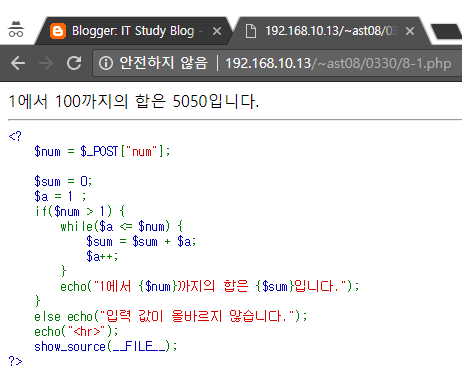Screen dimensions: 462x377
Task: Click the code line '$sum = 0;'
Action: pos(63,181)
